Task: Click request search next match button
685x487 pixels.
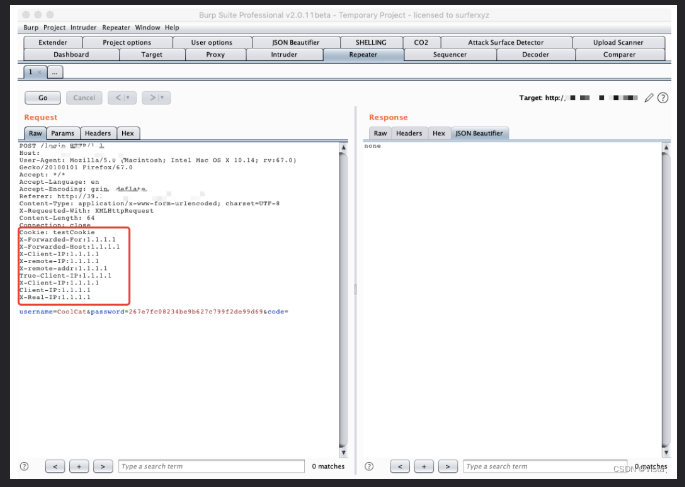Action: pos(103,466)
